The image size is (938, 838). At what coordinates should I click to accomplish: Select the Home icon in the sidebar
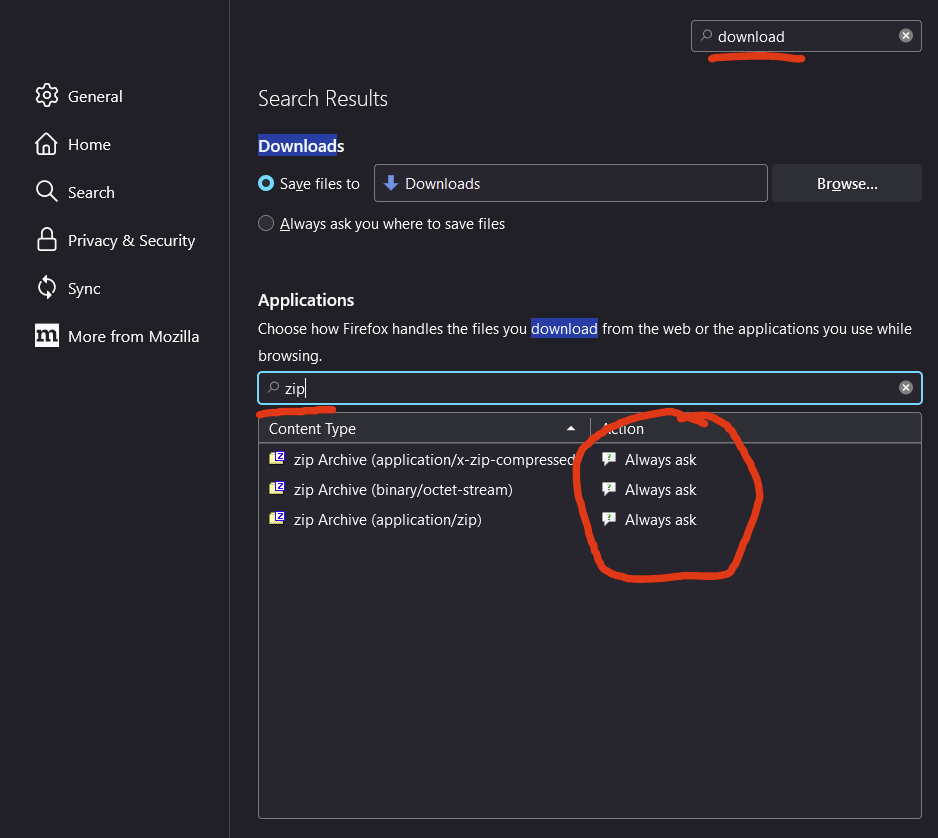coord(47,144)
